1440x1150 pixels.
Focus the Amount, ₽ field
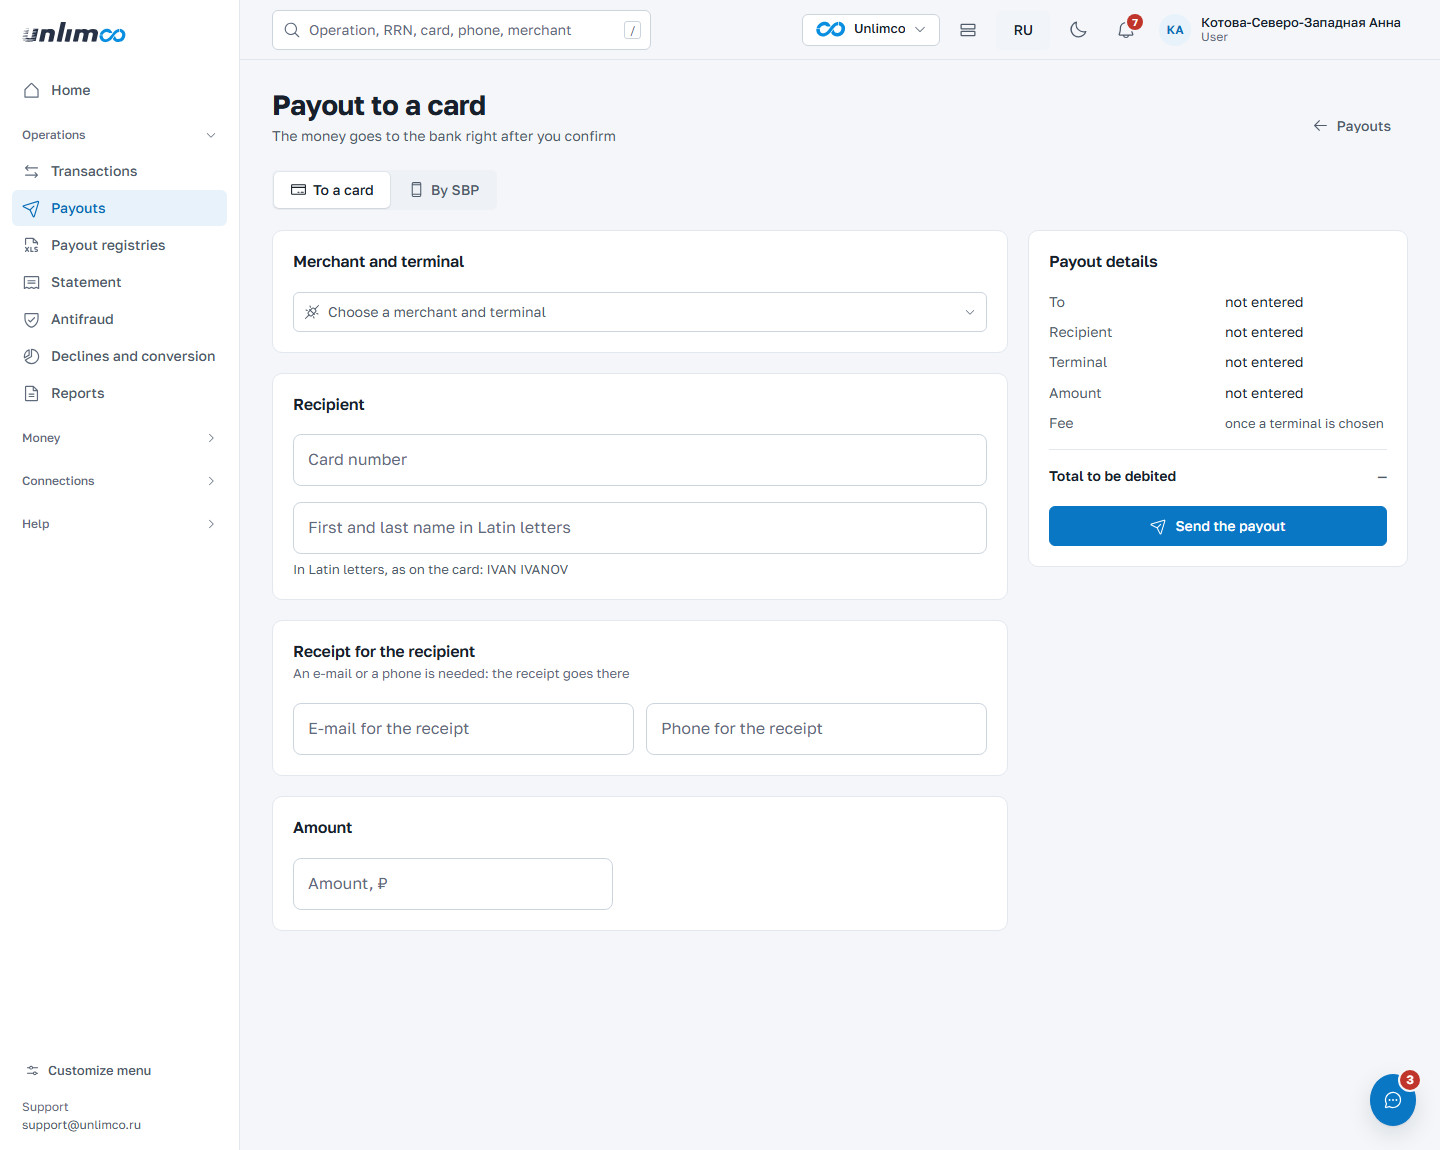[453, 884]
